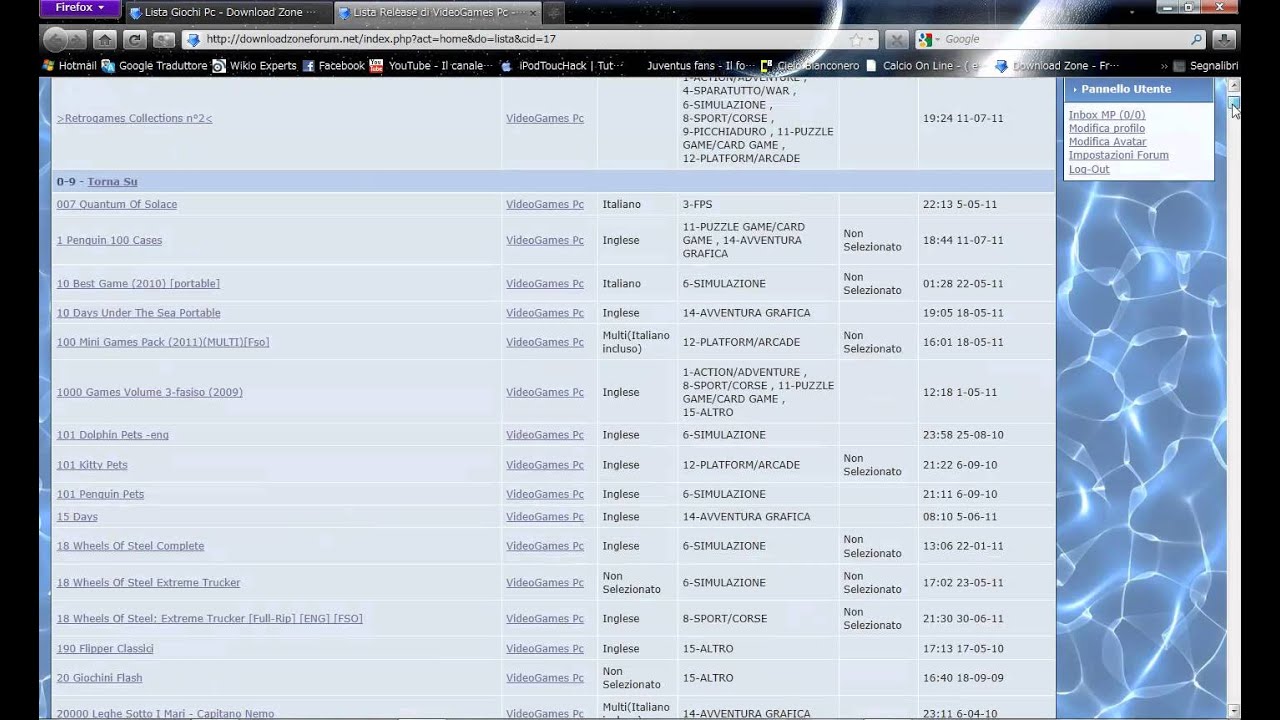
Task: Open the browser home page
Action: [x=105, y=40]
